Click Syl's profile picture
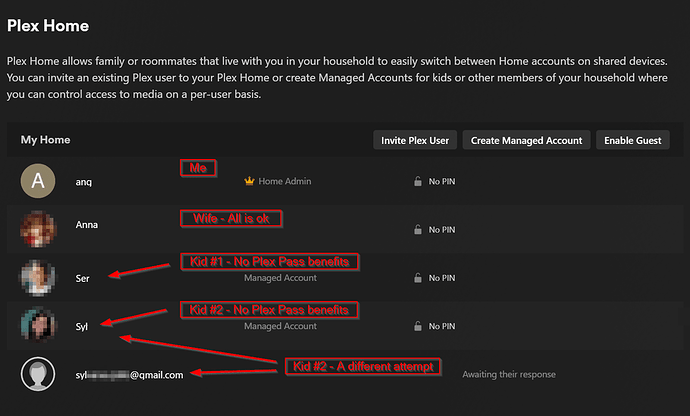 (38, 325)
